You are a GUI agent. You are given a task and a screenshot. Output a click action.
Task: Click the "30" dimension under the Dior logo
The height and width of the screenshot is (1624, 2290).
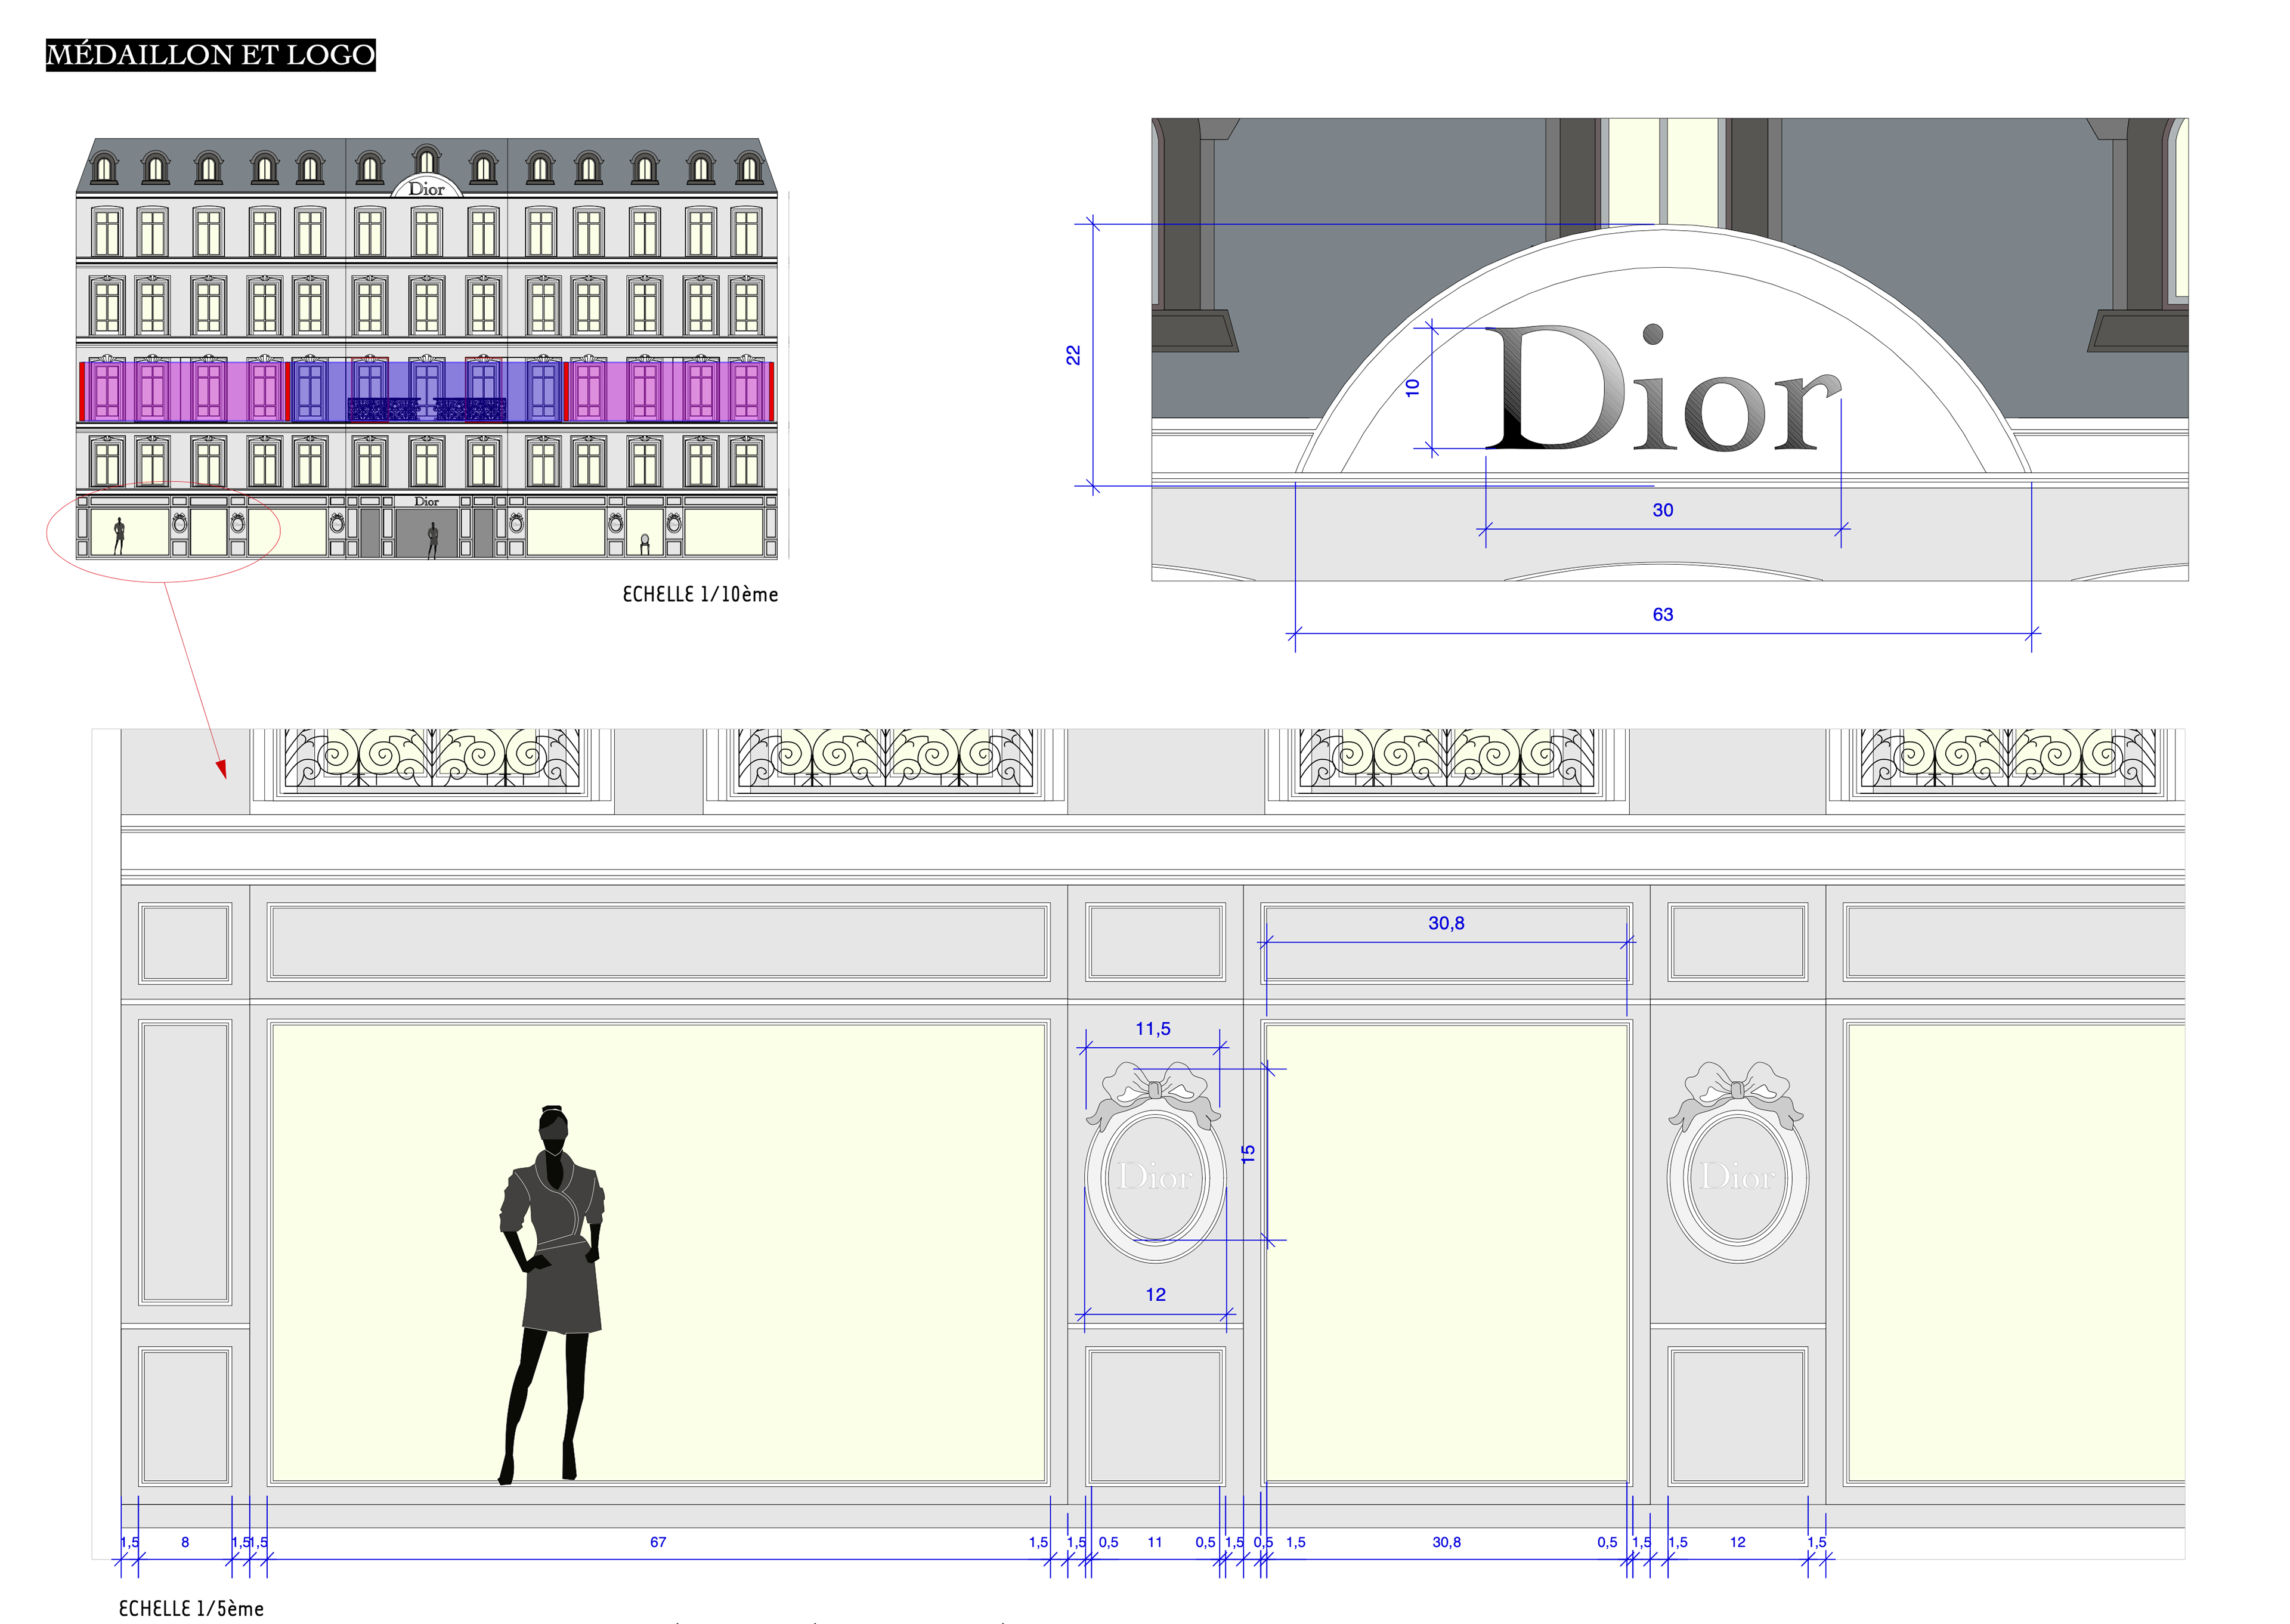coord(1662,510)
